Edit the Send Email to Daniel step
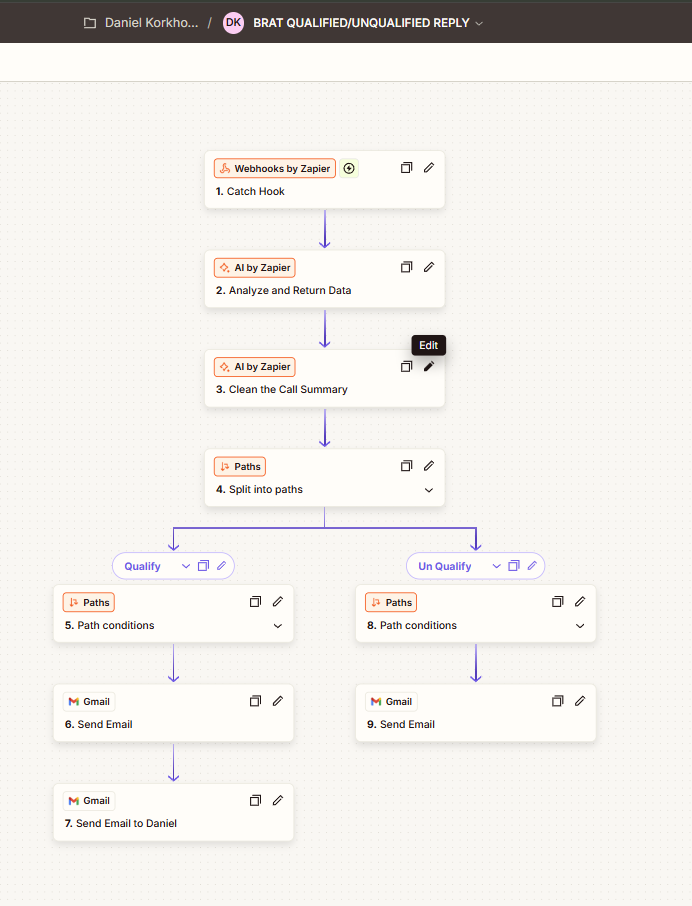 coord(278,800)
